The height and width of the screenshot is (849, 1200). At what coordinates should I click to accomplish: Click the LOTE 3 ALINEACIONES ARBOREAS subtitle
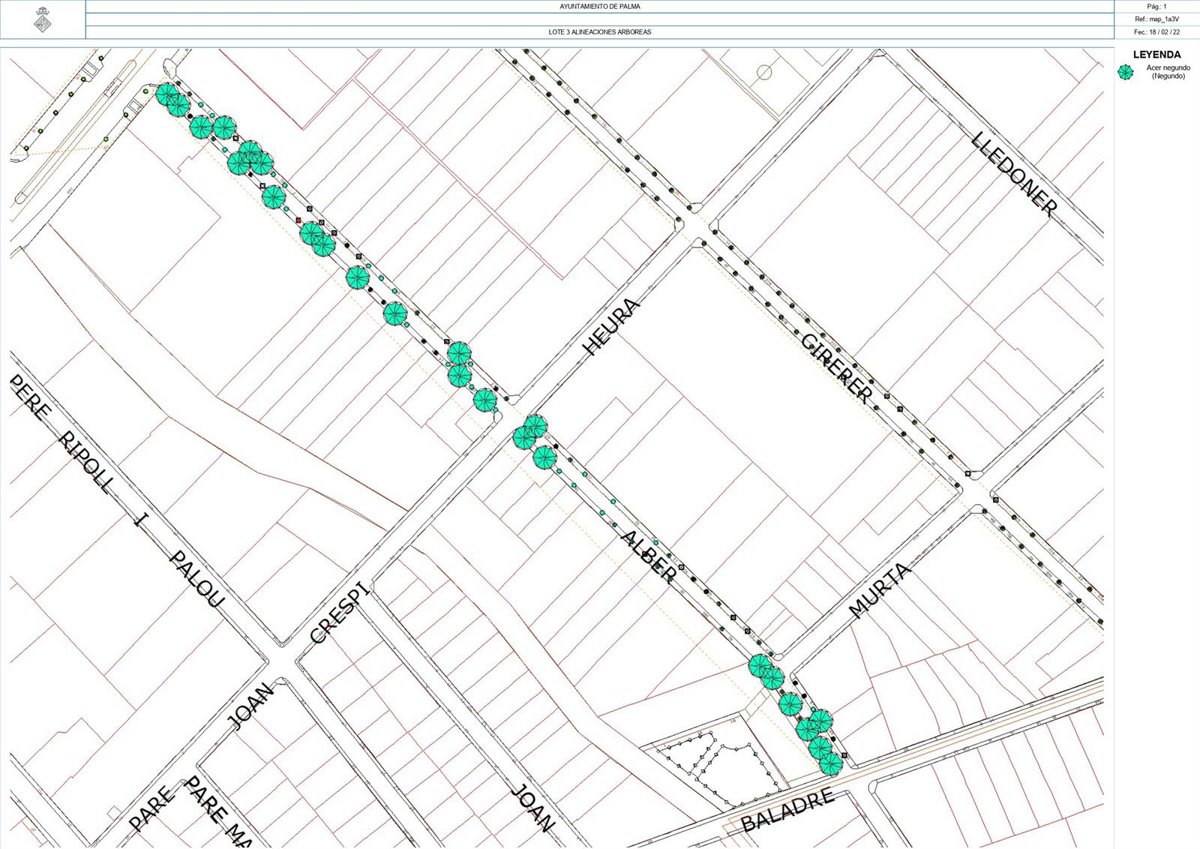(600, 33)
